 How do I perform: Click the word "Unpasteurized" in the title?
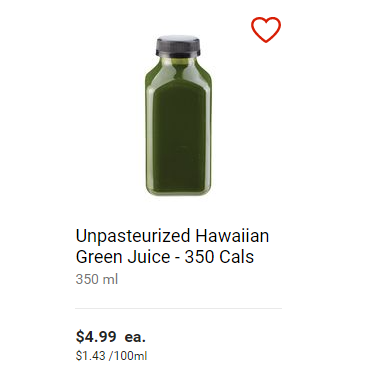click(133, 236)
